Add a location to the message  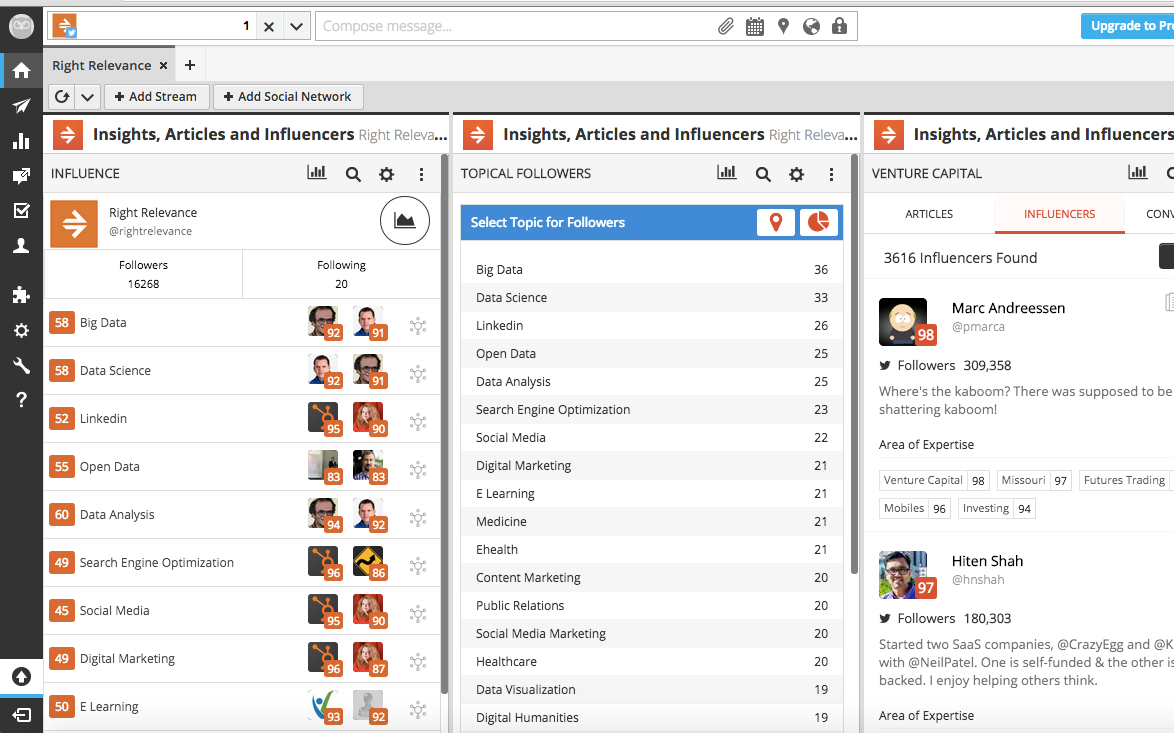783,26
